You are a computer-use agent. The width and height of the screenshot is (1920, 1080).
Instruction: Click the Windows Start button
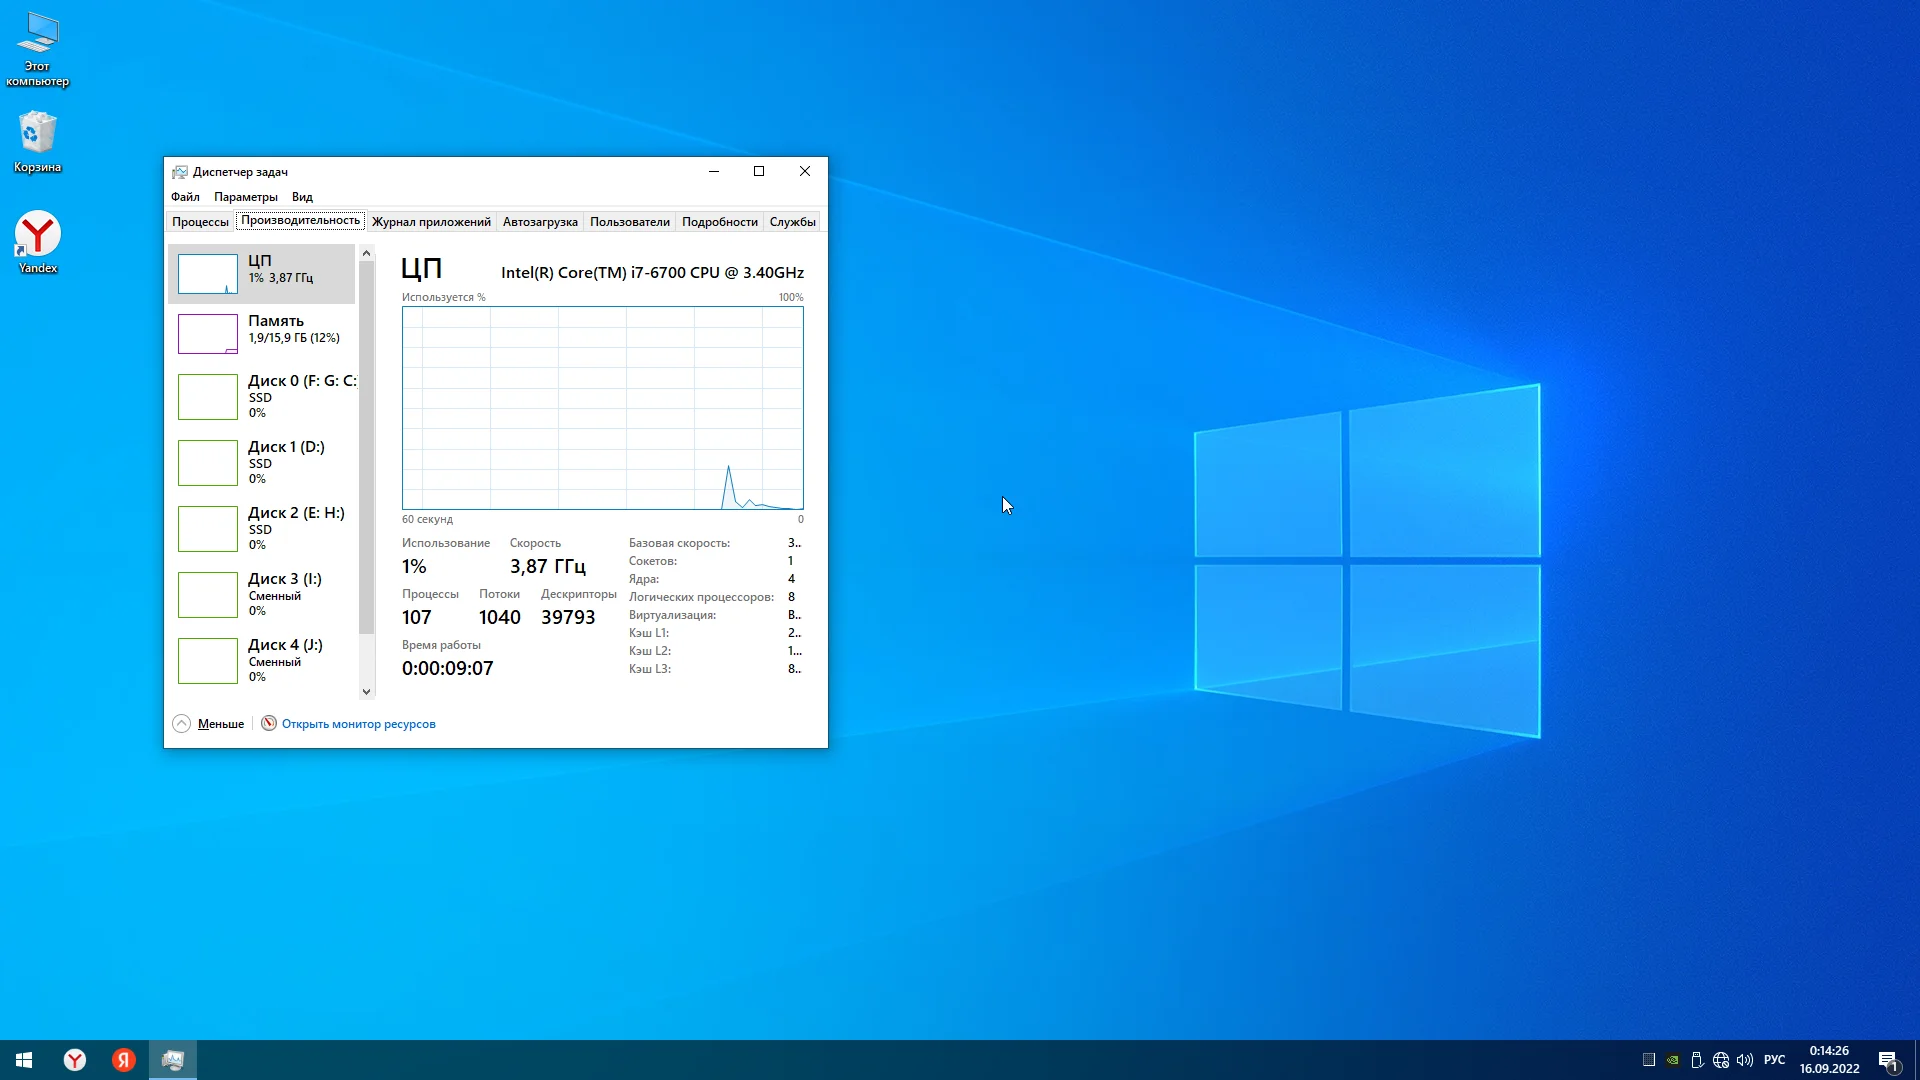click(24, 1060)
